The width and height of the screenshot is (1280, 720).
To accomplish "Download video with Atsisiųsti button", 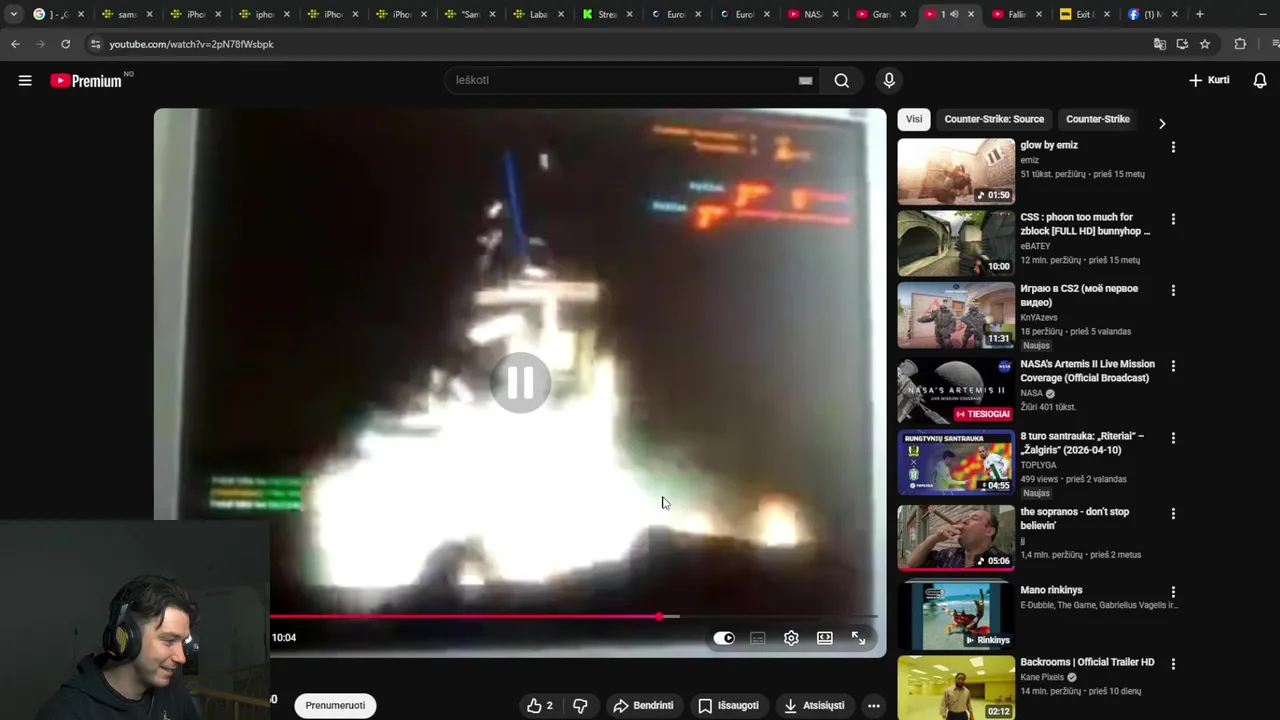I will coord(814,706).
